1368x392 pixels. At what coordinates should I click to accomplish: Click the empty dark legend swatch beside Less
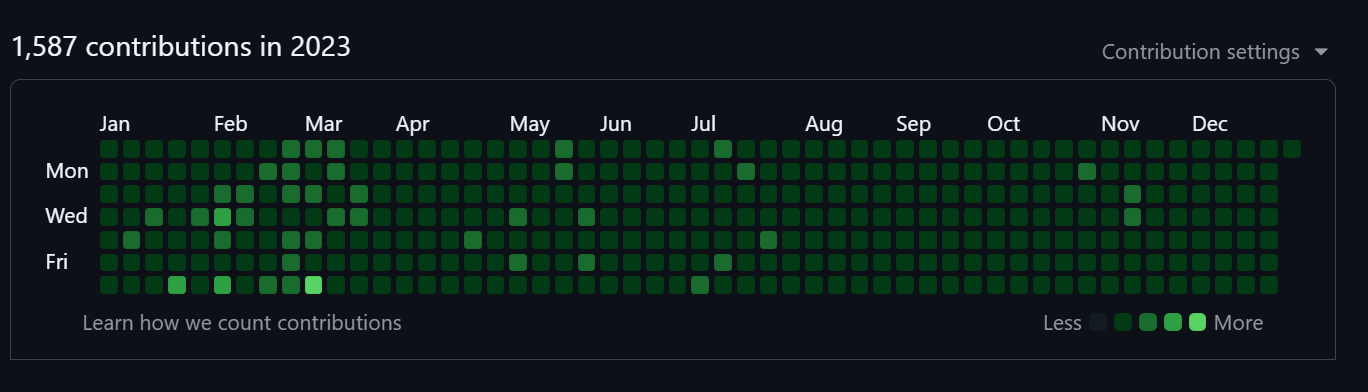[1099, 322]
